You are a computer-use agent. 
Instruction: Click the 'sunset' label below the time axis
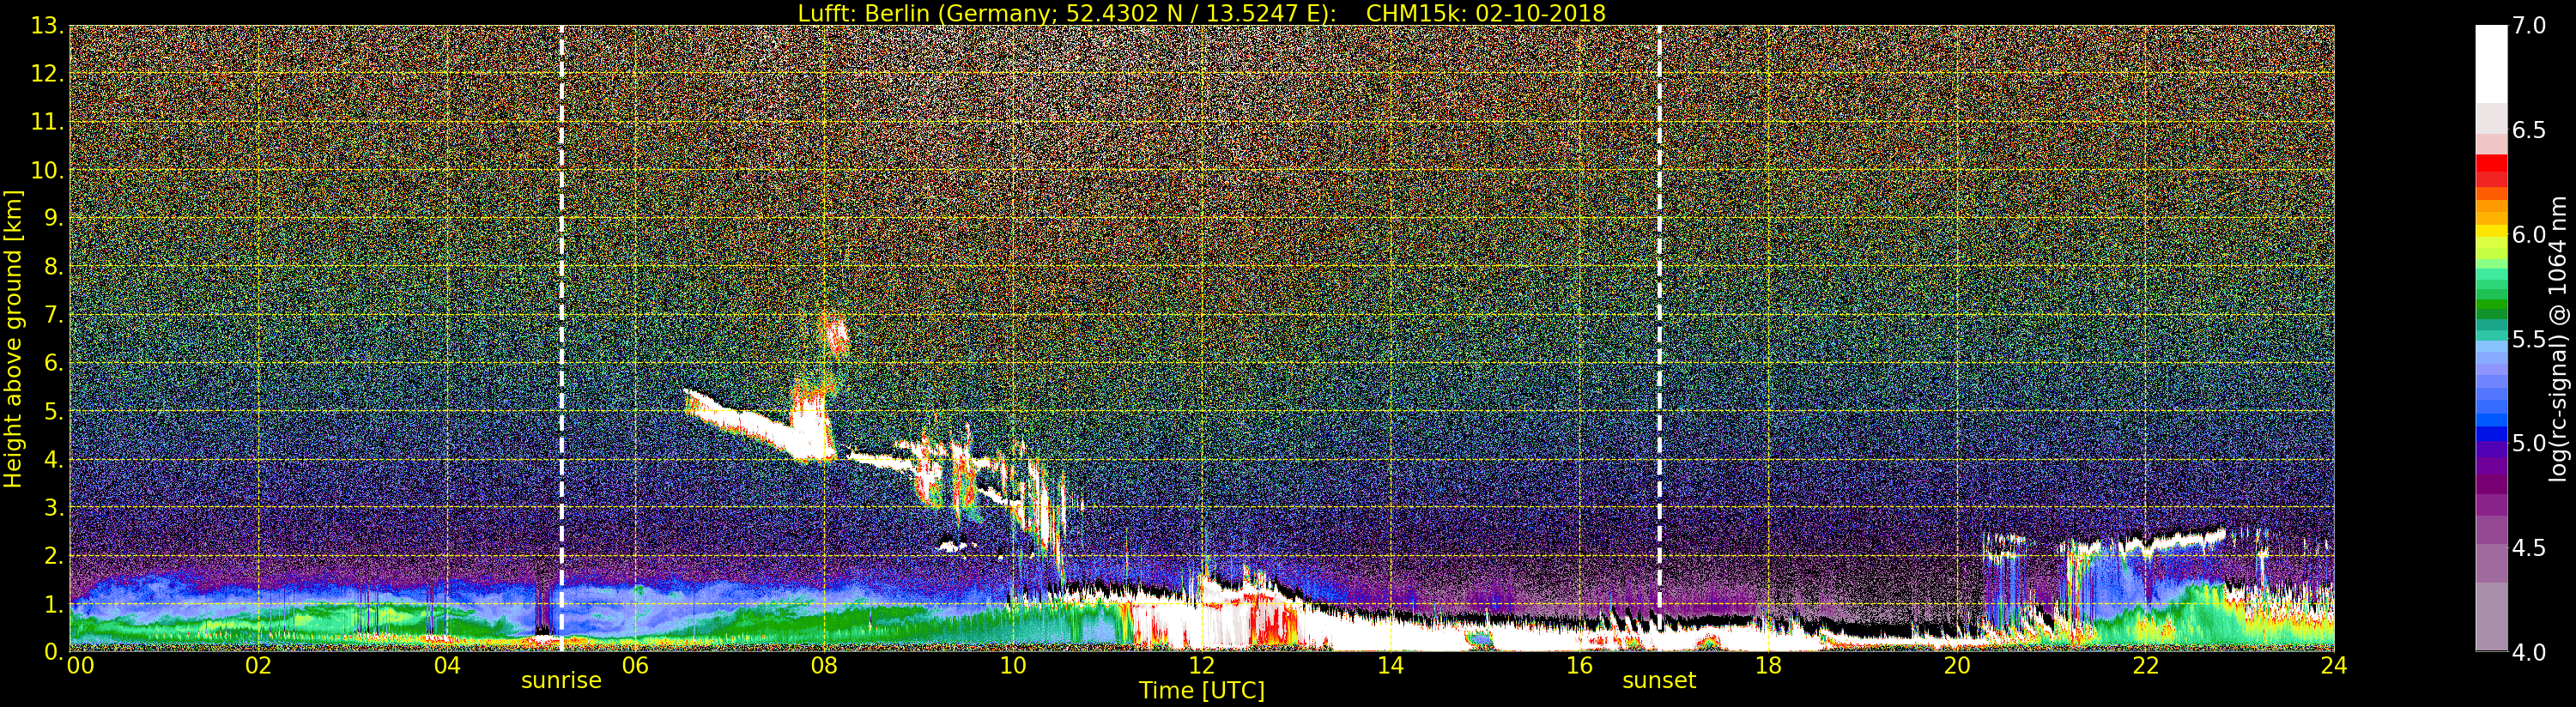1659,681
